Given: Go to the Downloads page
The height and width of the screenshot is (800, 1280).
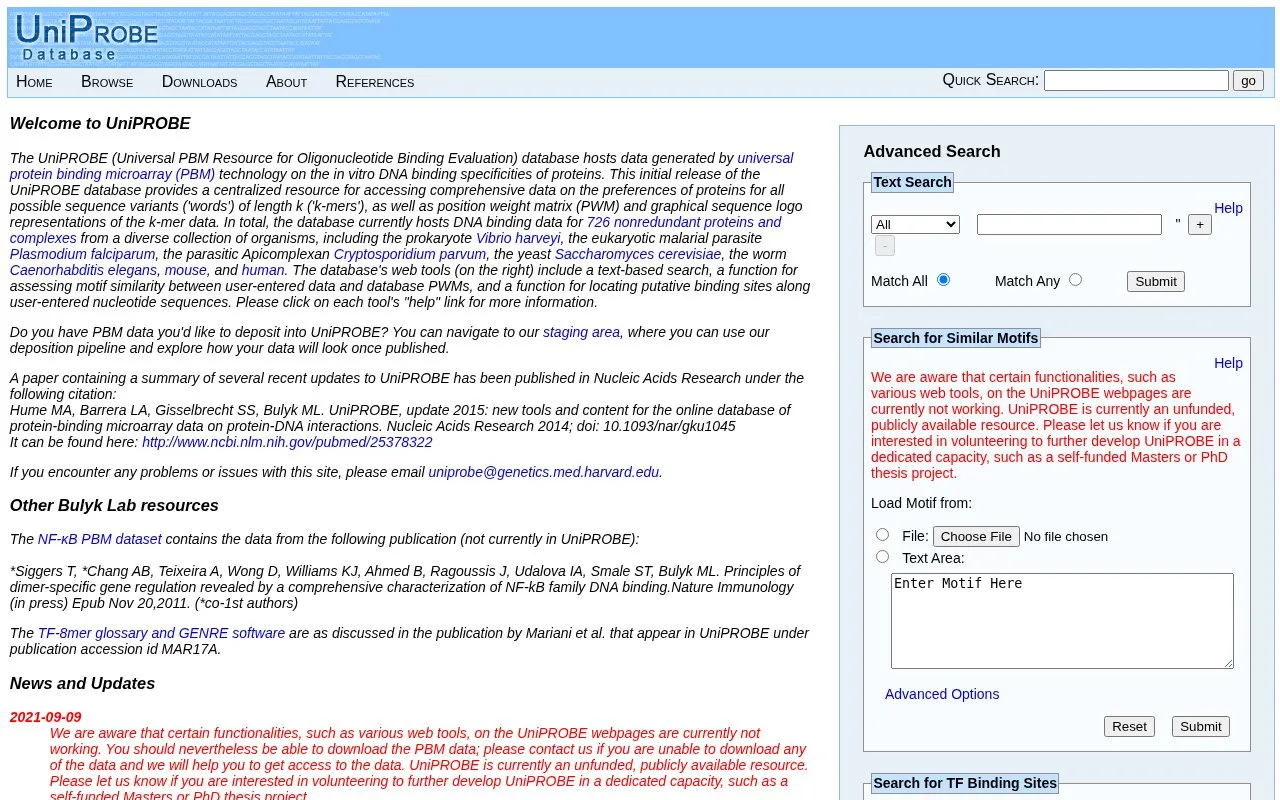Looking at the screenshot, I should [199, 82].
